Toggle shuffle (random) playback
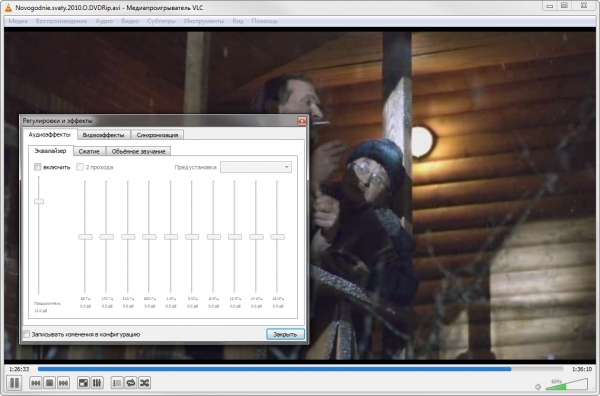Screen dimensions: 600x396 pyautogui.click(x=145, y=383)
